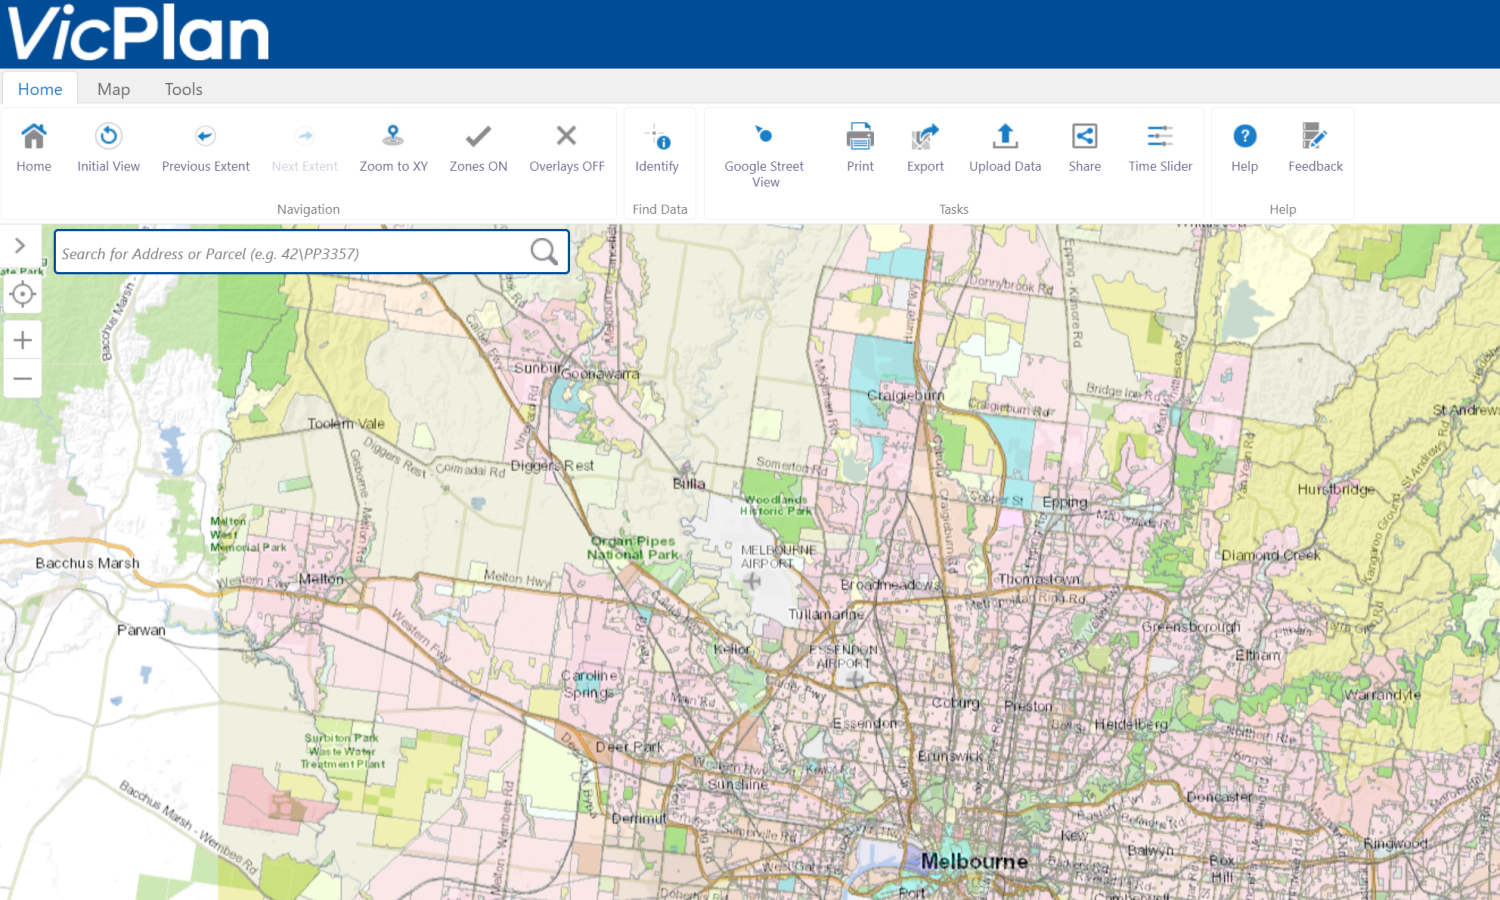Expand the side panel chevron
The height and width of the screenshot is (900, 1500).
pos(20,245)
